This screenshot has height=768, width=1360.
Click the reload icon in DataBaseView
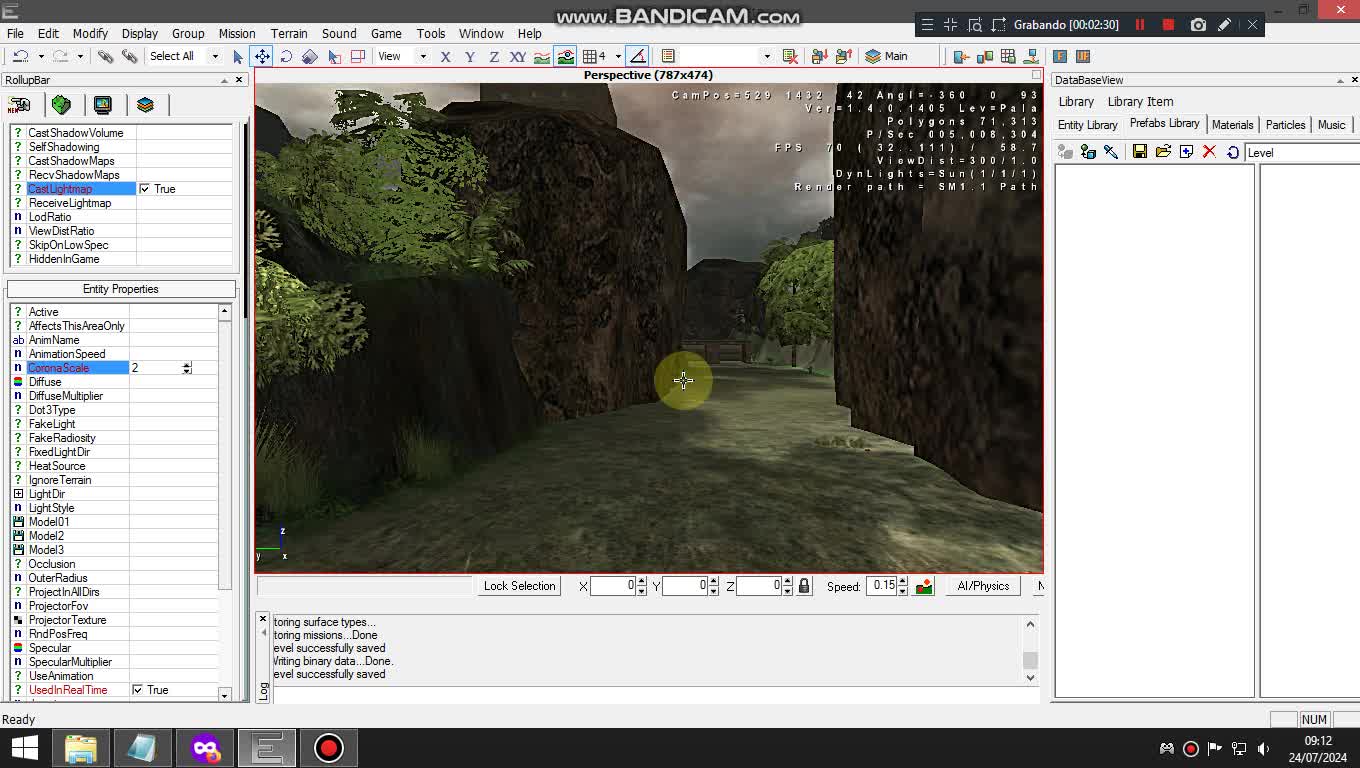pyautogui.click(x=1233, y=152)
